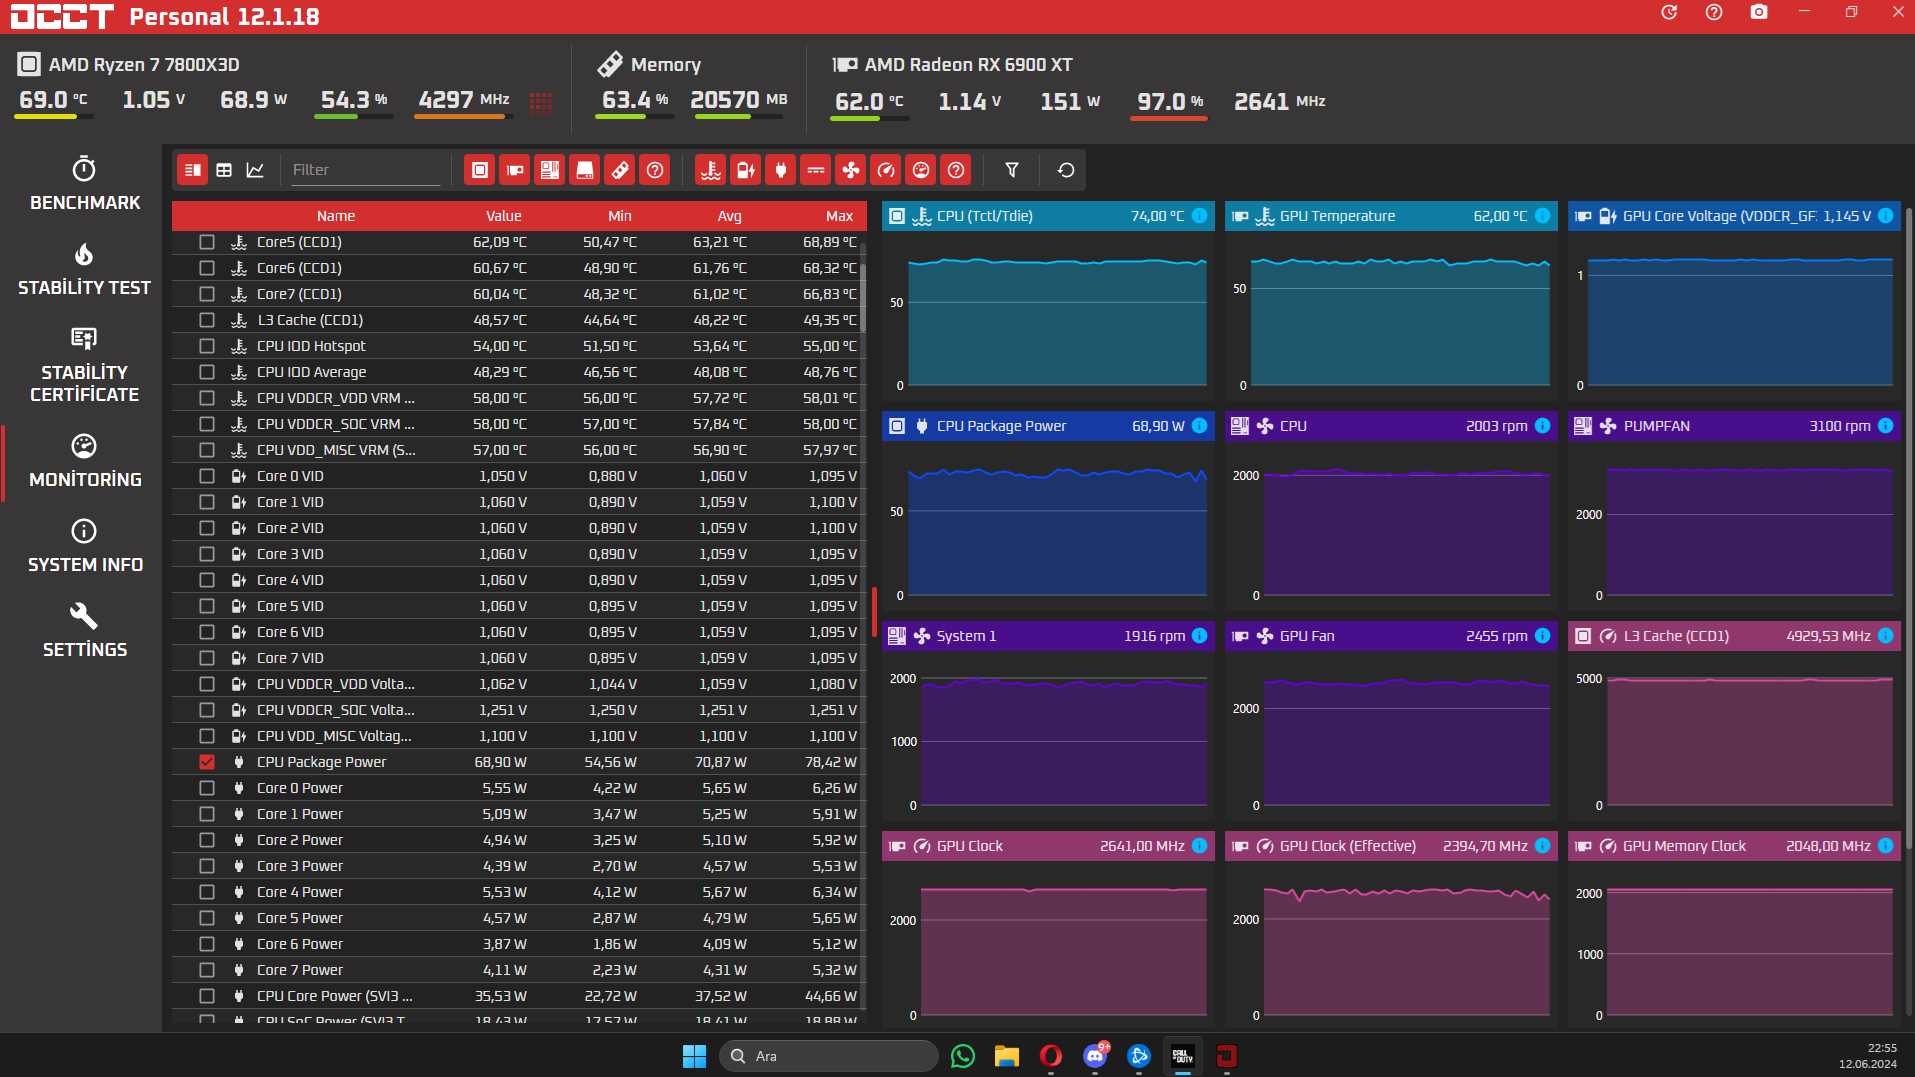Check the L3 Cache (CCD1) row checkbox
1915x1077 pixels.
207,320
